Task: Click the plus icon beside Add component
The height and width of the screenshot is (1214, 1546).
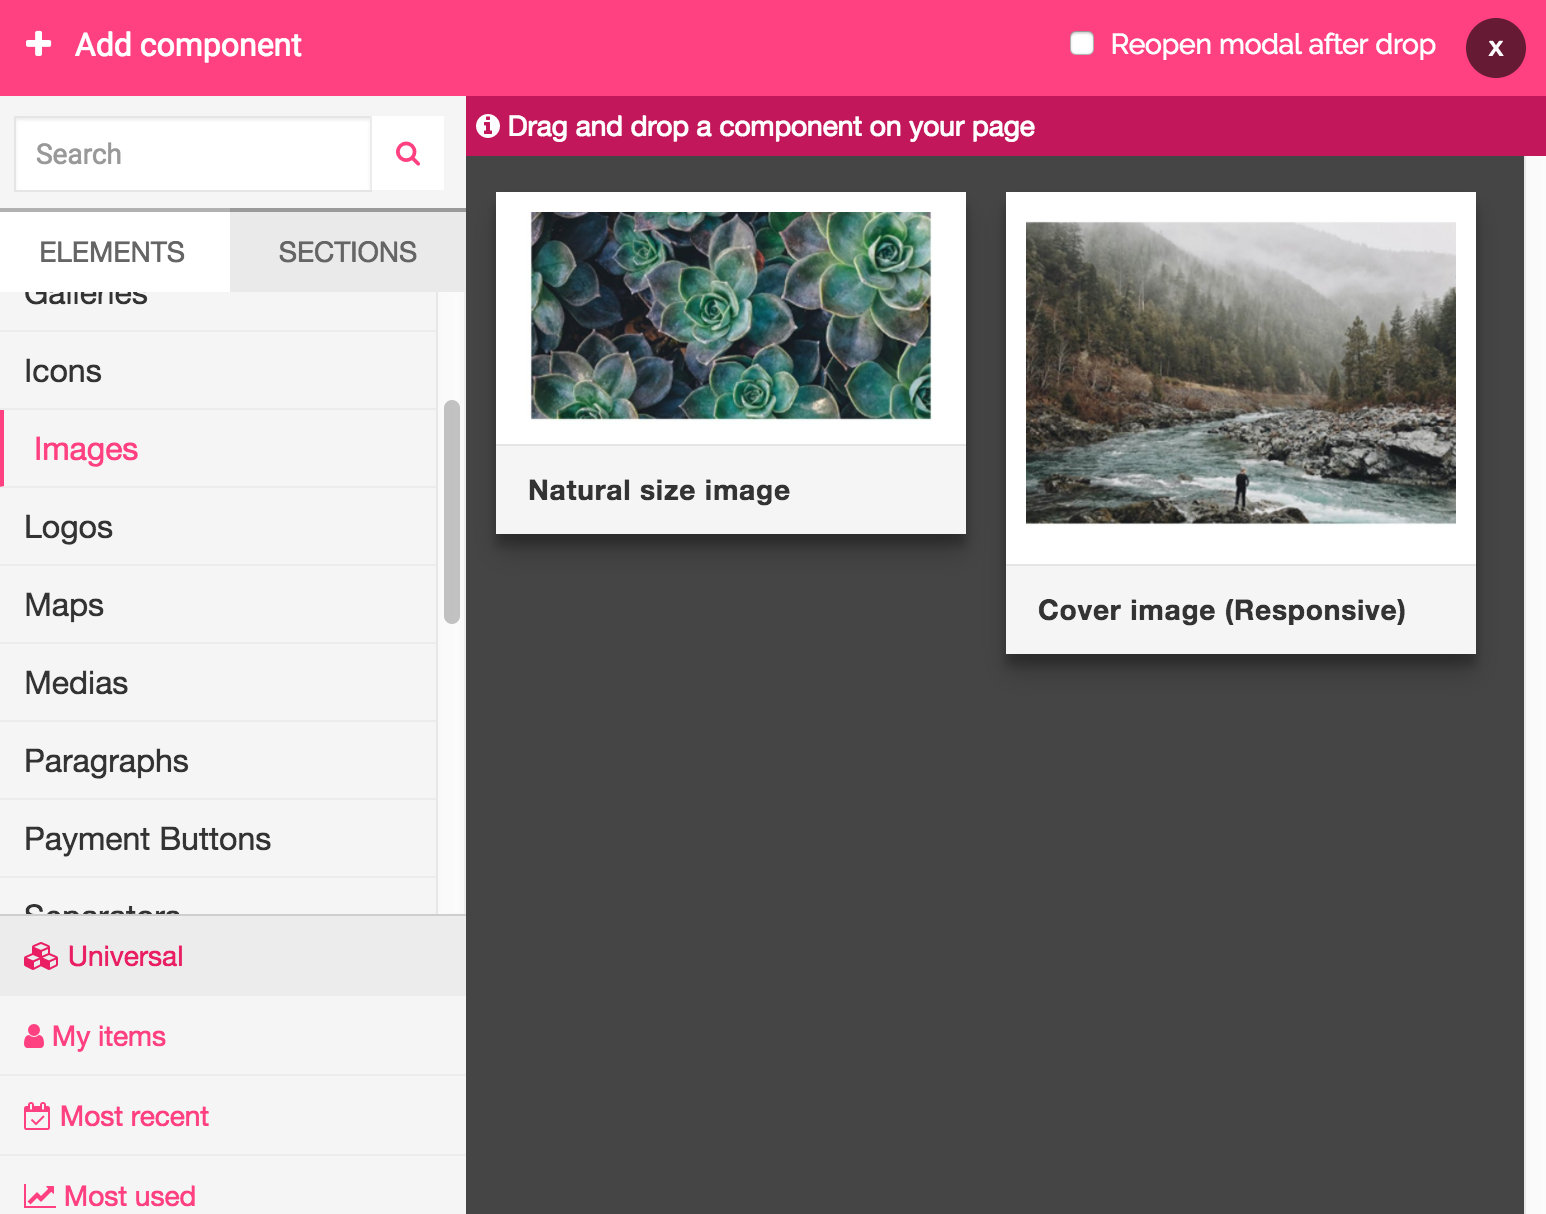Action: click(x=39, y=44)
